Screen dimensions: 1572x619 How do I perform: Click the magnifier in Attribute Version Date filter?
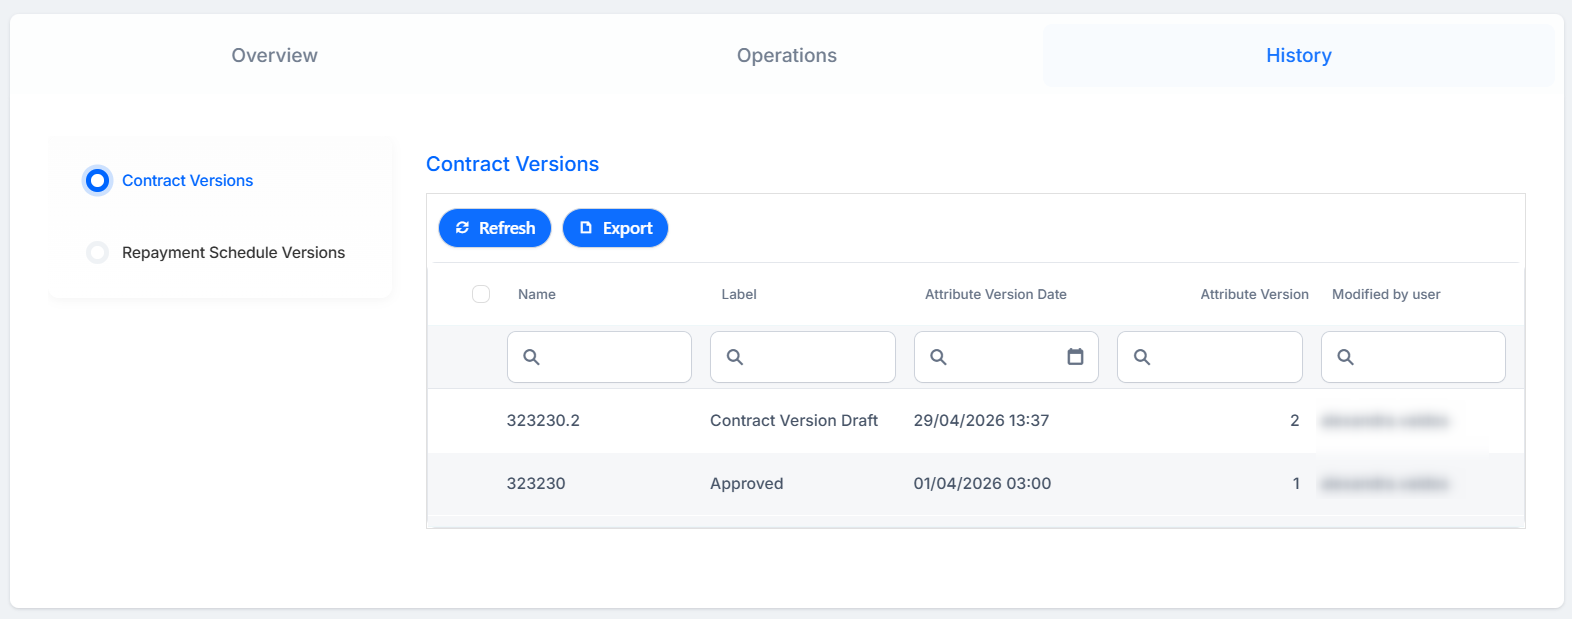pyautogui.click(x=938, y=357)
